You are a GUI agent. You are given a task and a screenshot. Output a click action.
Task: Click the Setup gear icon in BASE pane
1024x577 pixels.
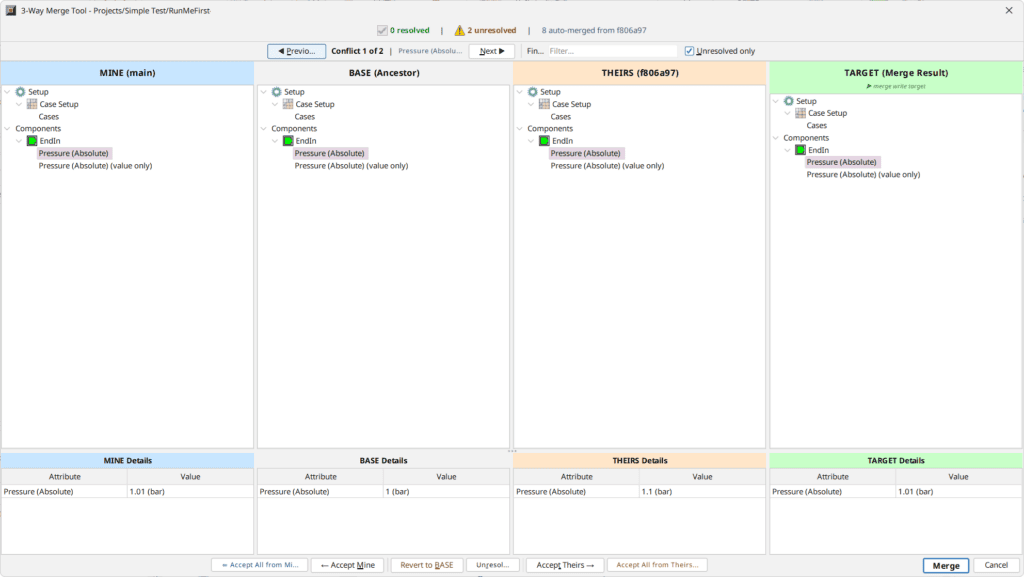pos(276,92)
